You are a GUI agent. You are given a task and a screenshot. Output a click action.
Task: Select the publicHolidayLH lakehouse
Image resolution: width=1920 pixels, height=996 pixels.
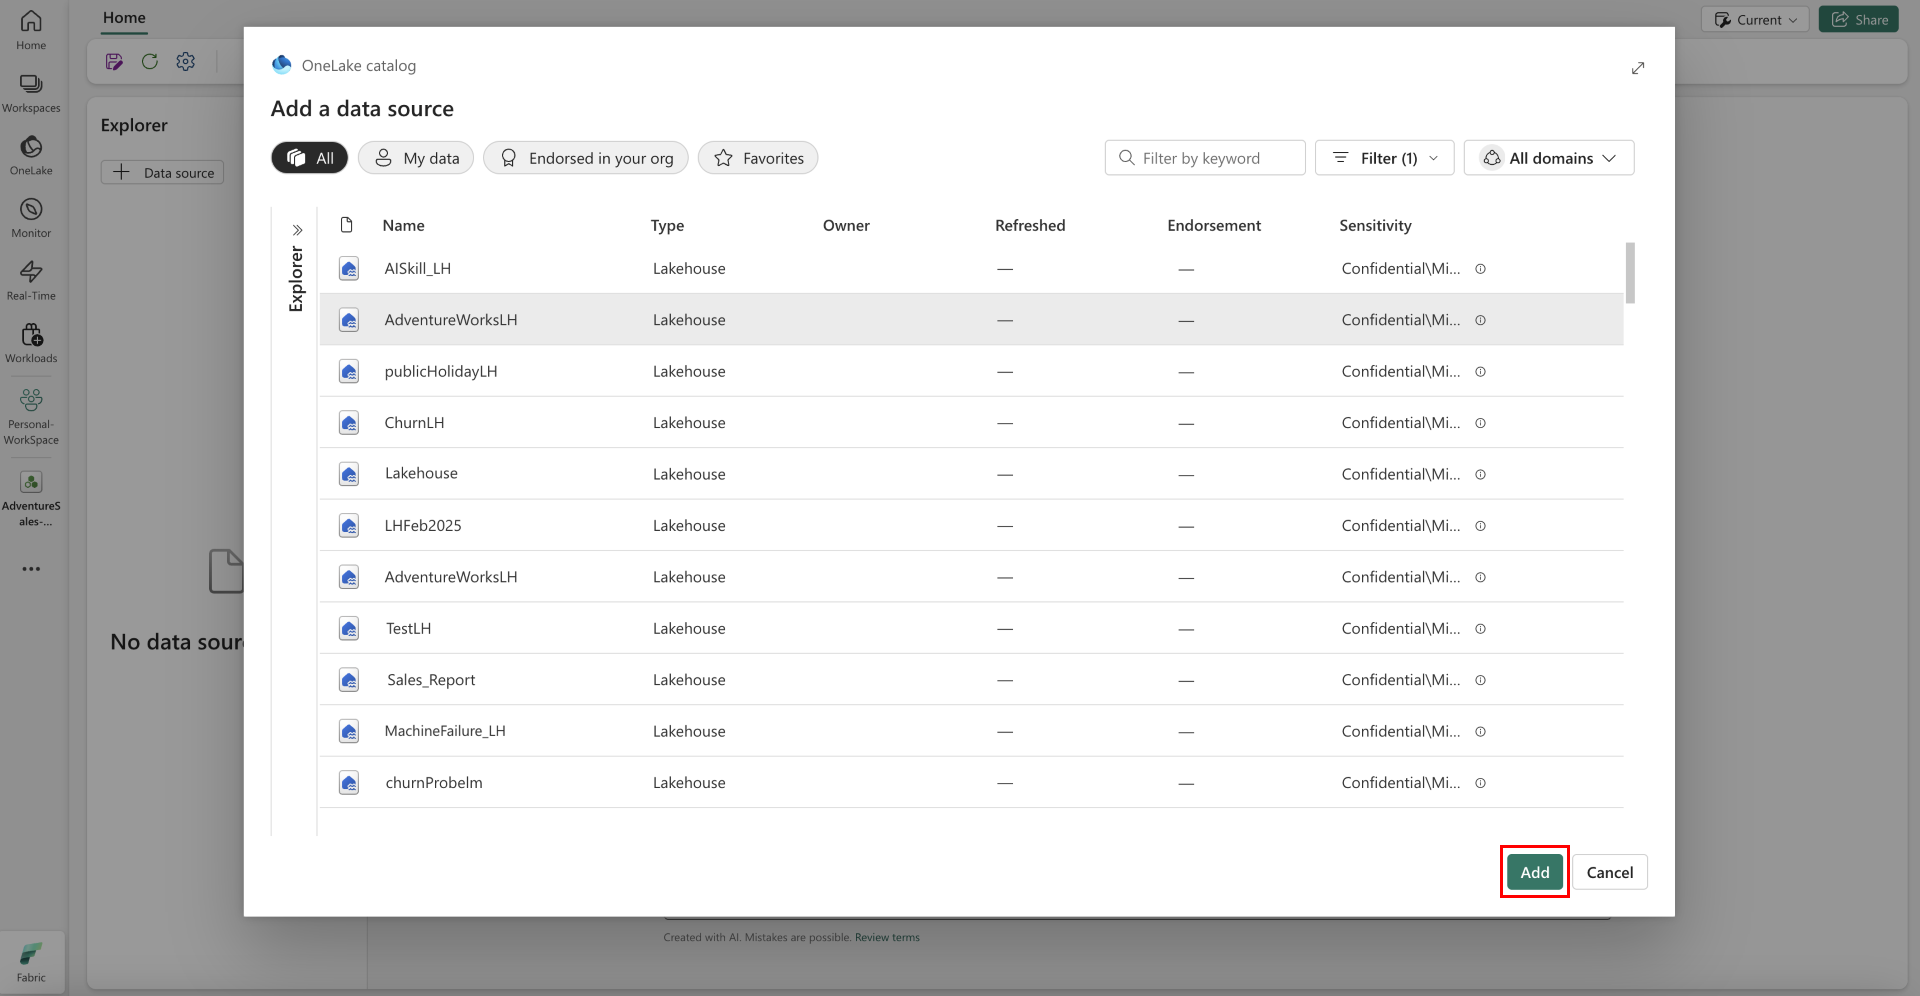point(971,372)
